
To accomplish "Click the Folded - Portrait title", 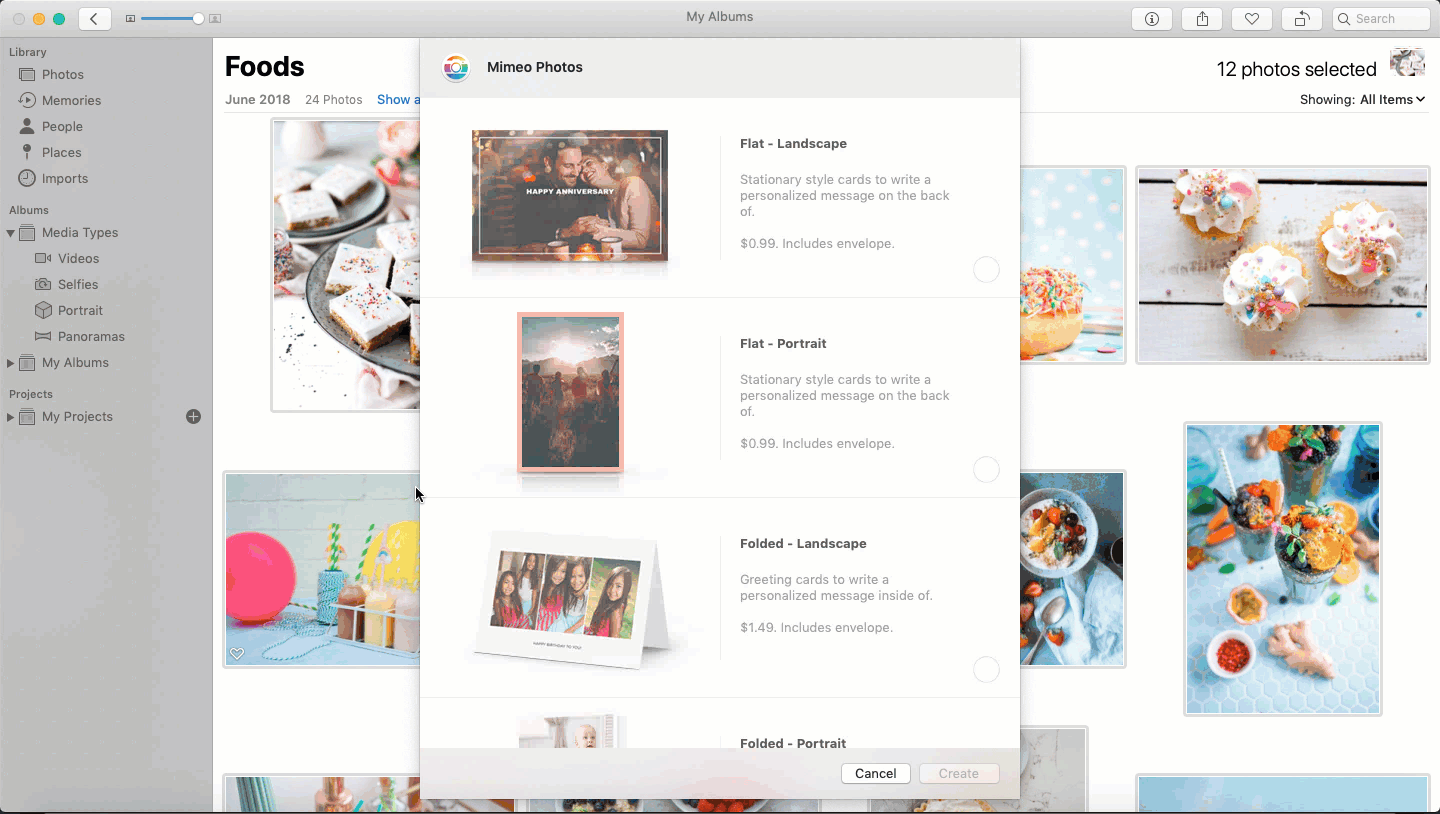I will [793, 743].
